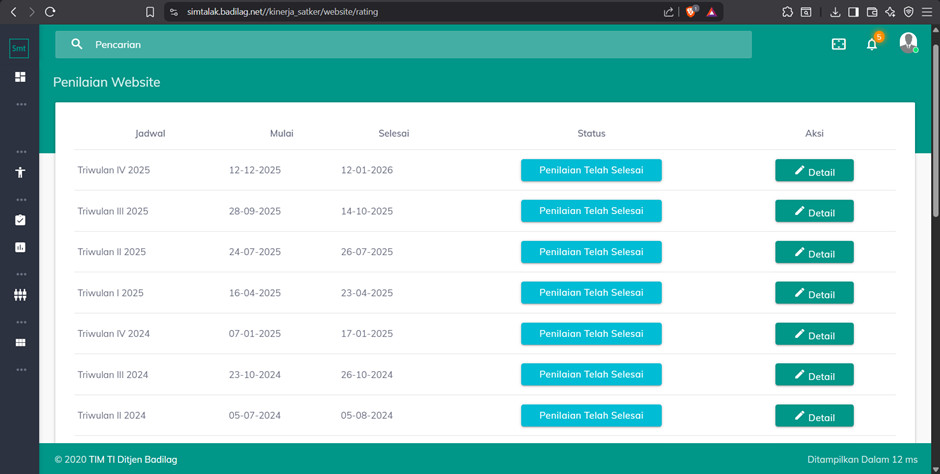
Task: Open the browser extensions puzzle menu
Action: coord(788,12)
